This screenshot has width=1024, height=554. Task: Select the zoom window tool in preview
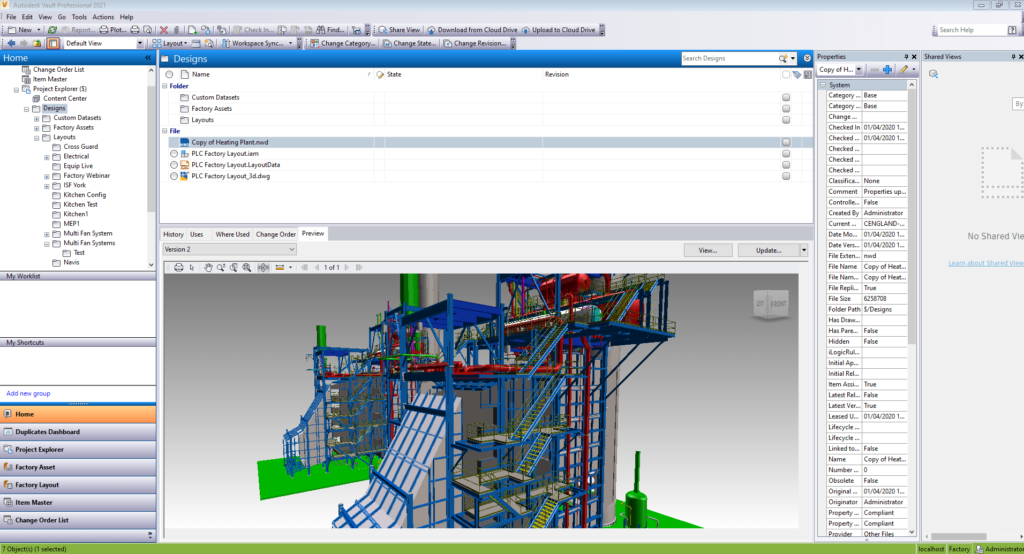(x=234, y=267)
